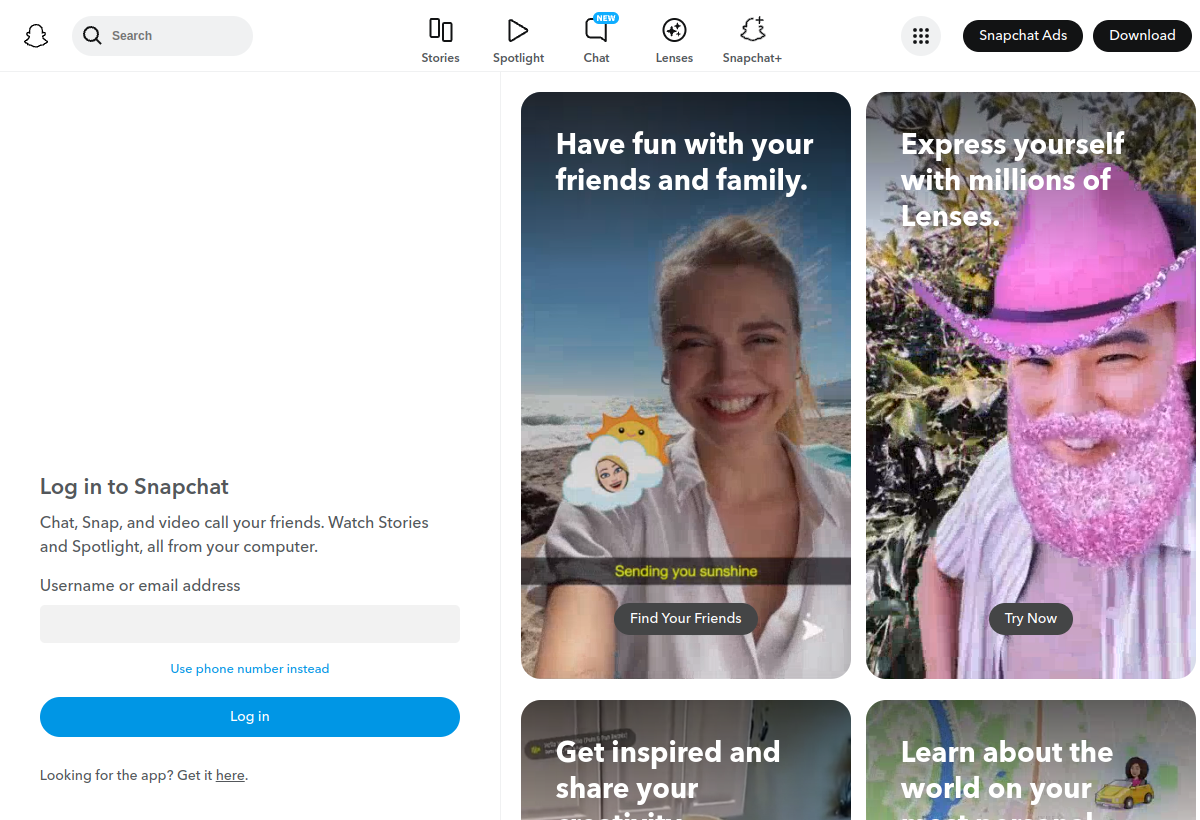Focus the Username or email address field

pos(250,624)
